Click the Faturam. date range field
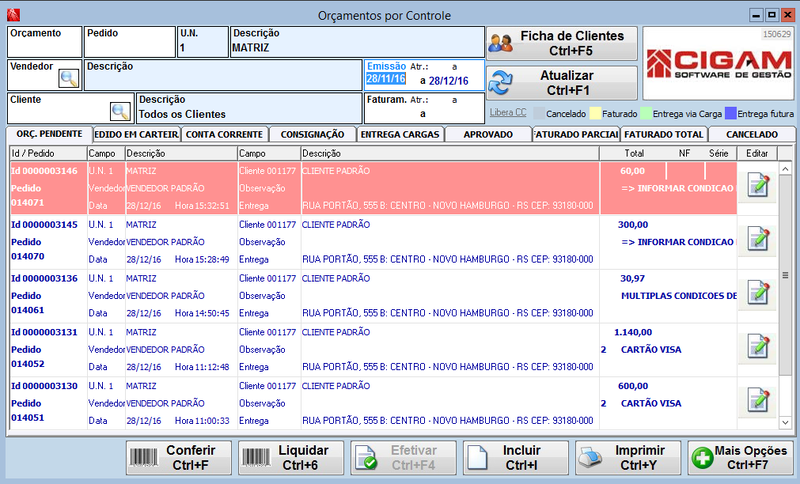The height and width of the screenshot is (484, 800). 424,108
